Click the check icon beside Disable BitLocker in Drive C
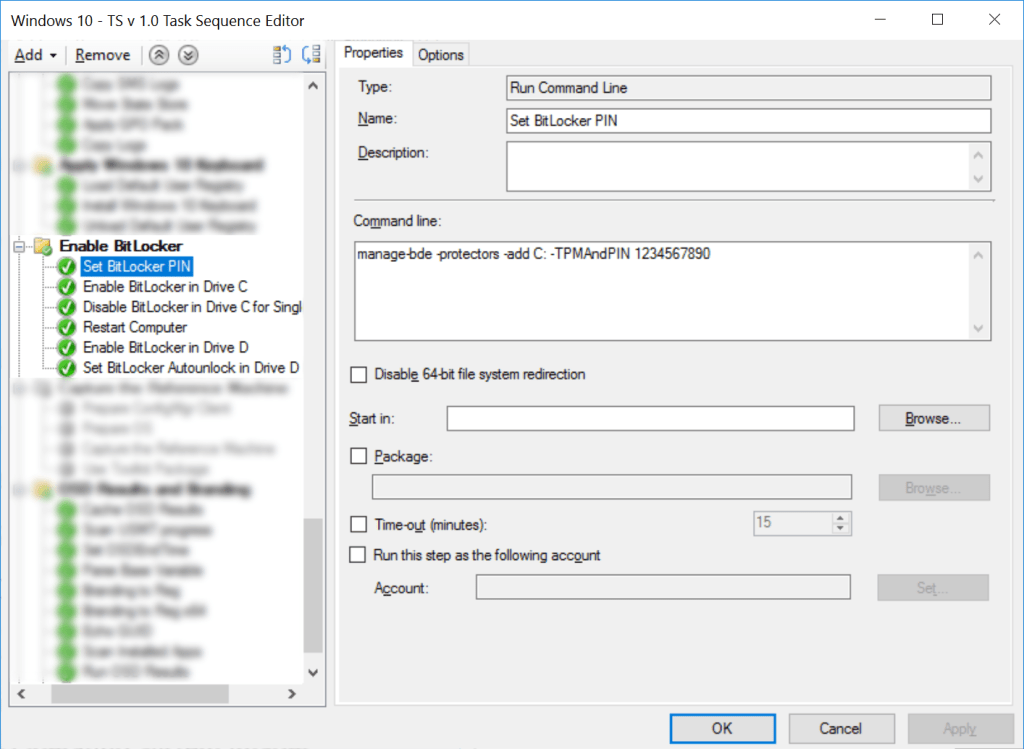1024x749 pixels. (66, 307)
